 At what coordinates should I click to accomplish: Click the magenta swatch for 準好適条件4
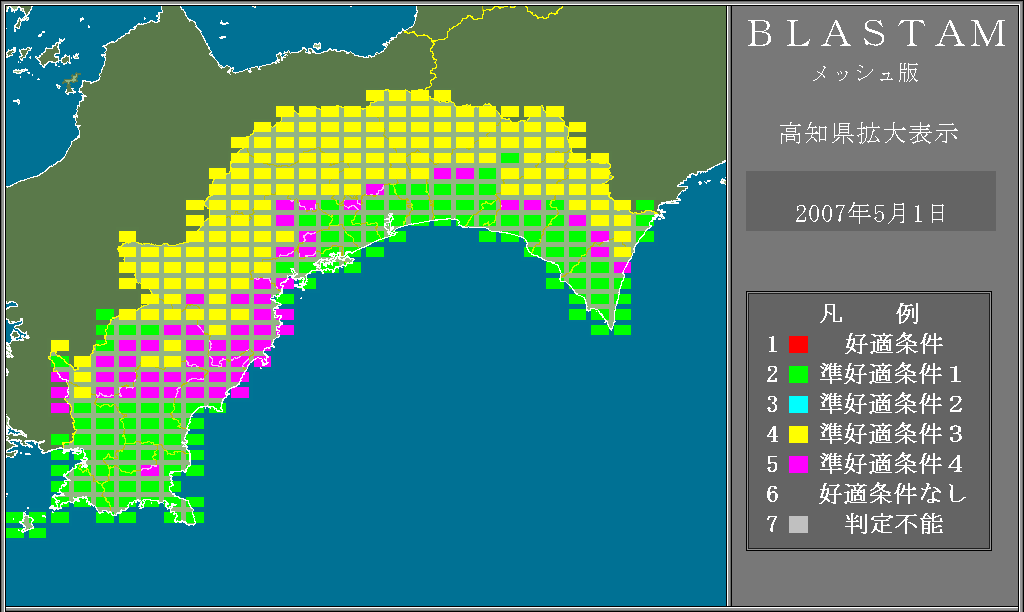click(798, 464)
